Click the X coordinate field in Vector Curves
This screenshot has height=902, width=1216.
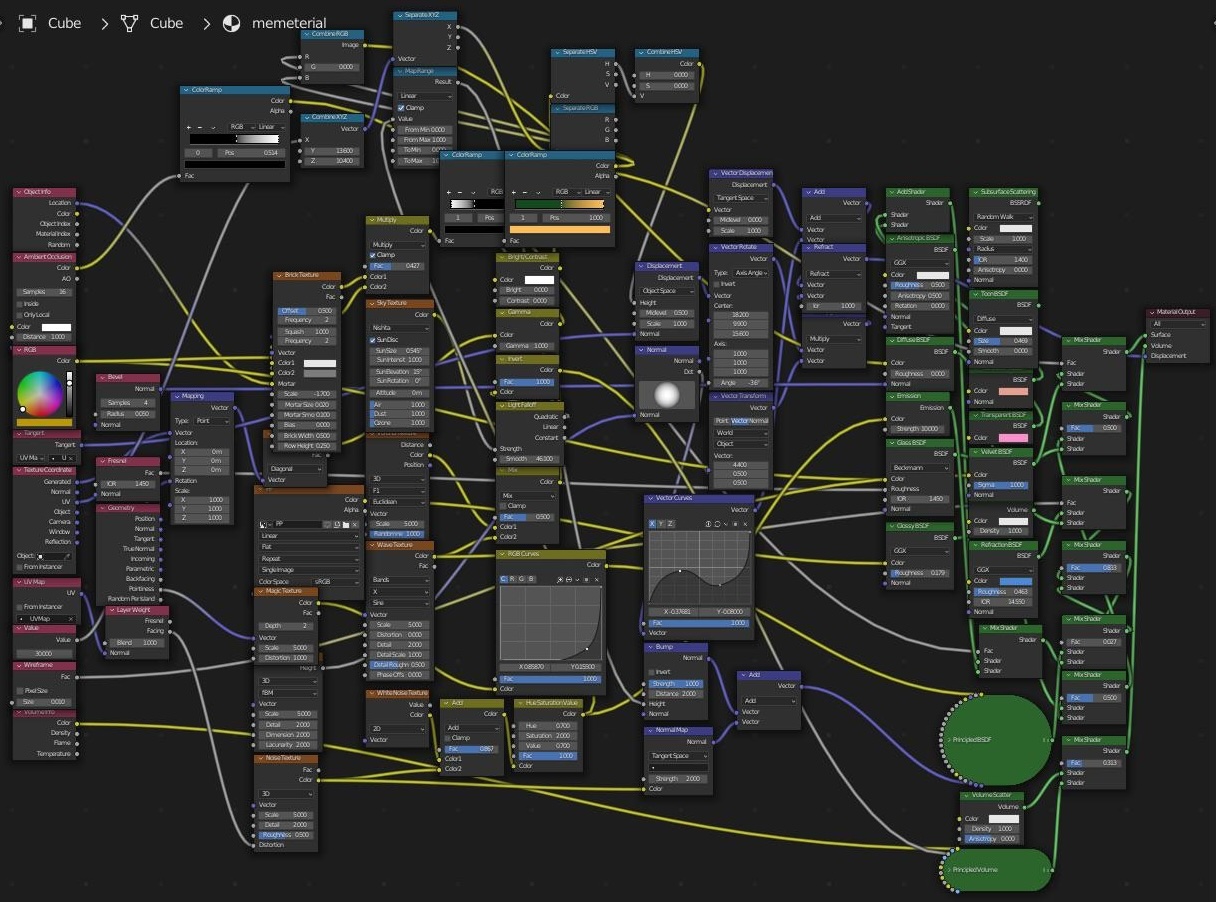(677, 611)
